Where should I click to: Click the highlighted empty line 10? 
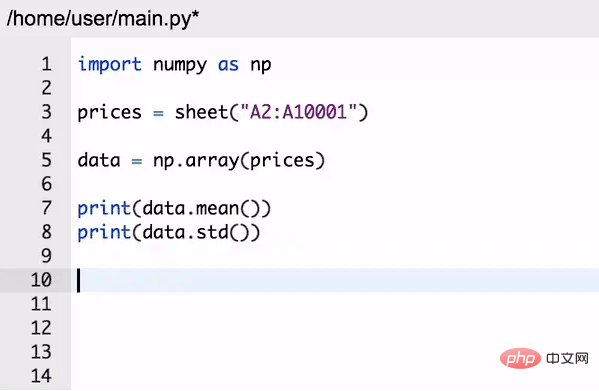335,280
